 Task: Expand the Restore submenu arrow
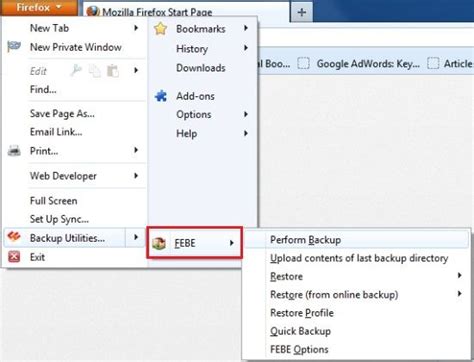[460, 275]
